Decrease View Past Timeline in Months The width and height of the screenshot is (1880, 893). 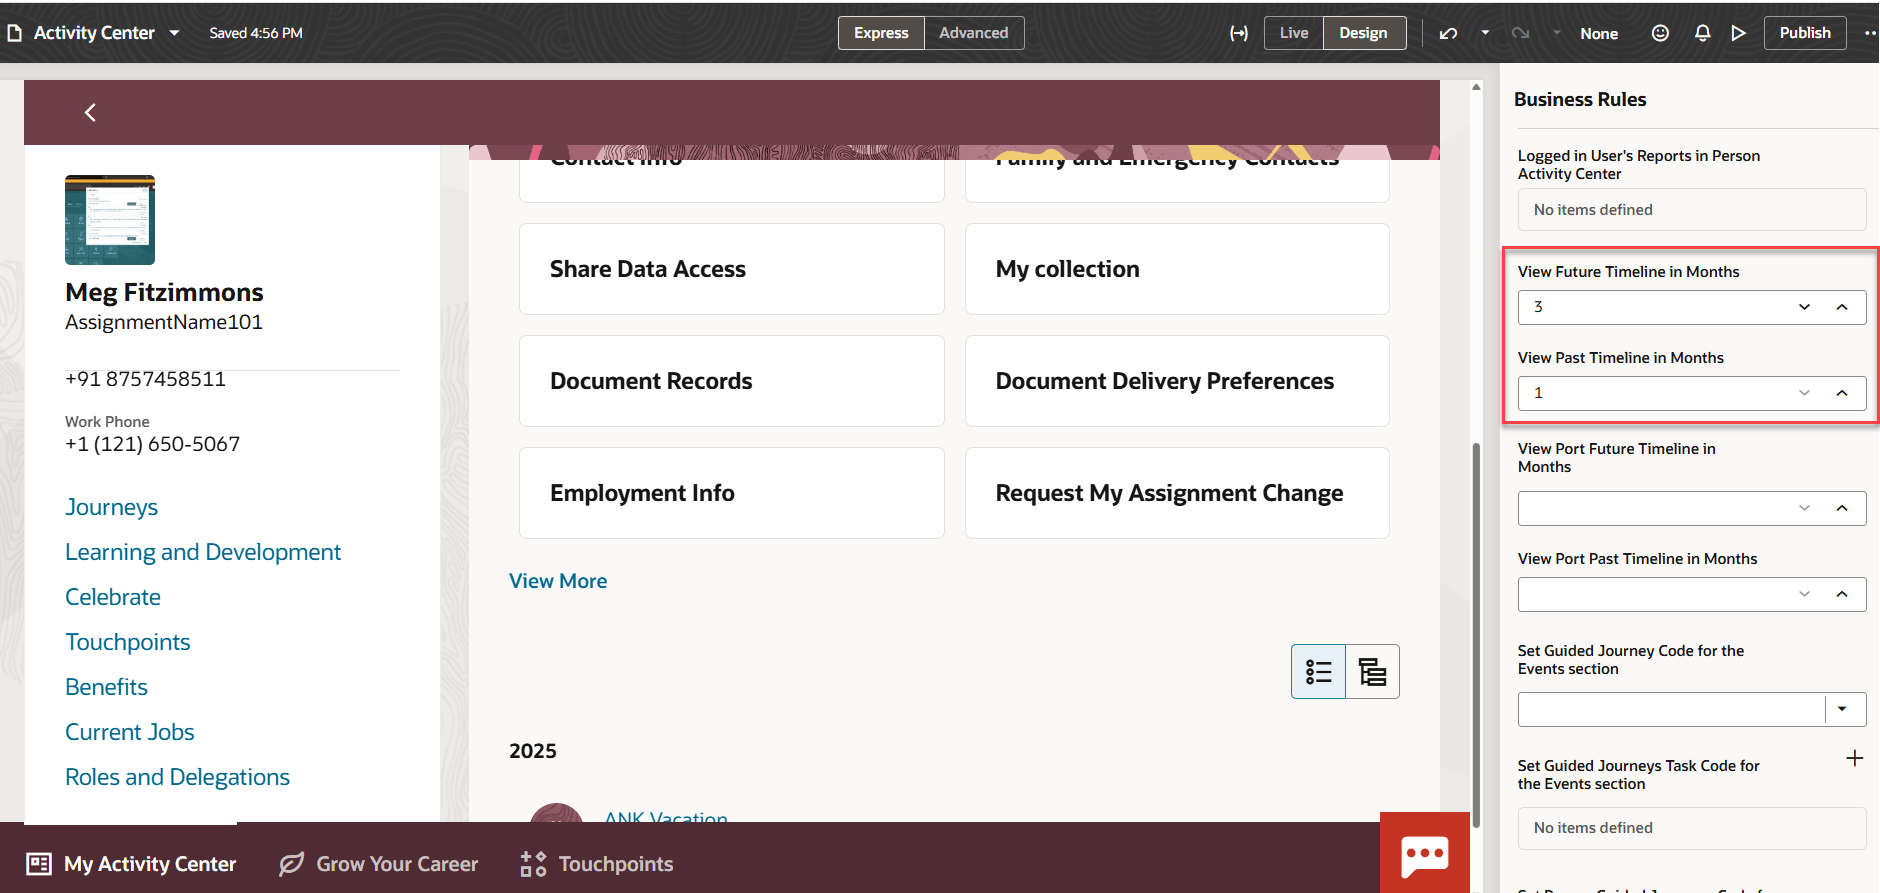(1804, 393)
